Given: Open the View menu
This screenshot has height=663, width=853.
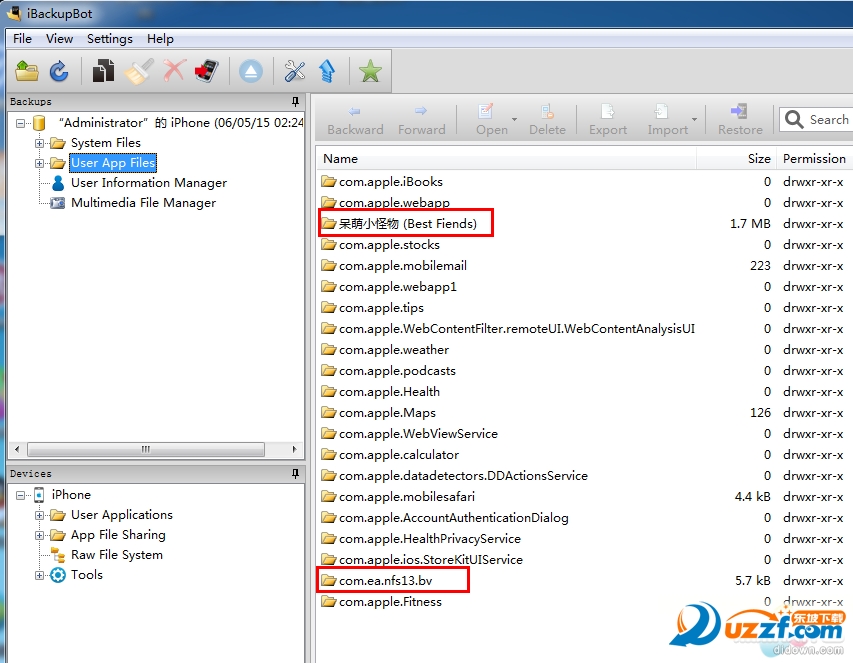Looking at the screenshot, I should coord(59,39).
